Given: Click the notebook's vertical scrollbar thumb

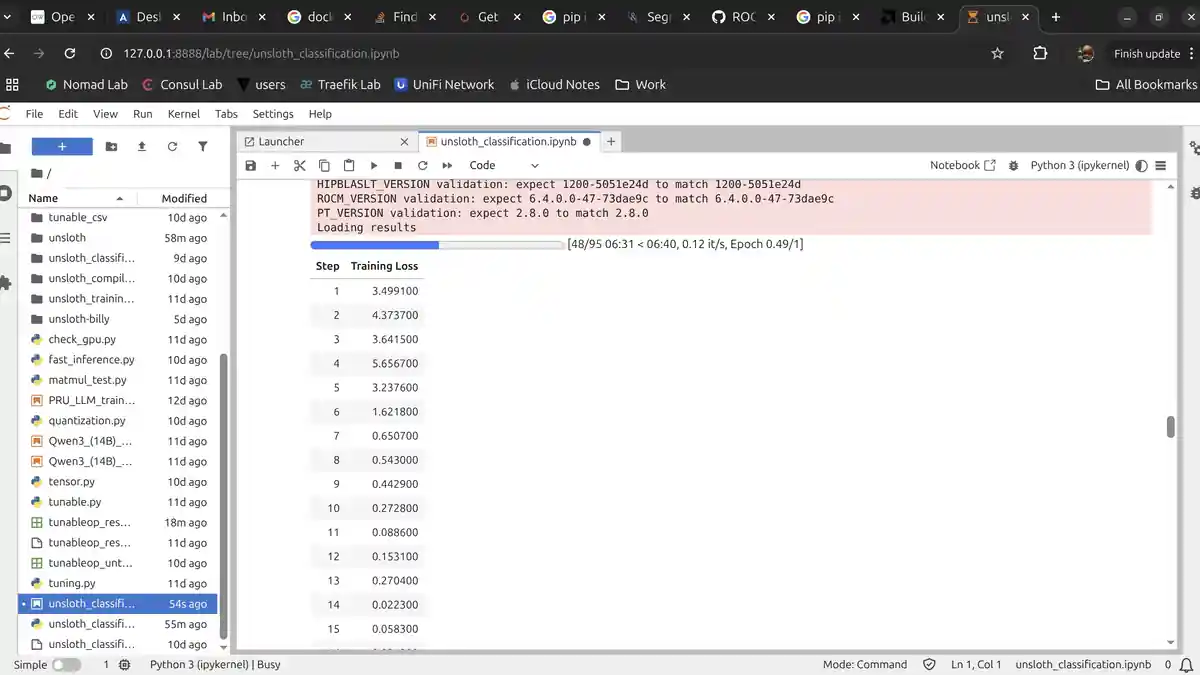Looking at the screenshot, I should click(x=1170, y=427).
